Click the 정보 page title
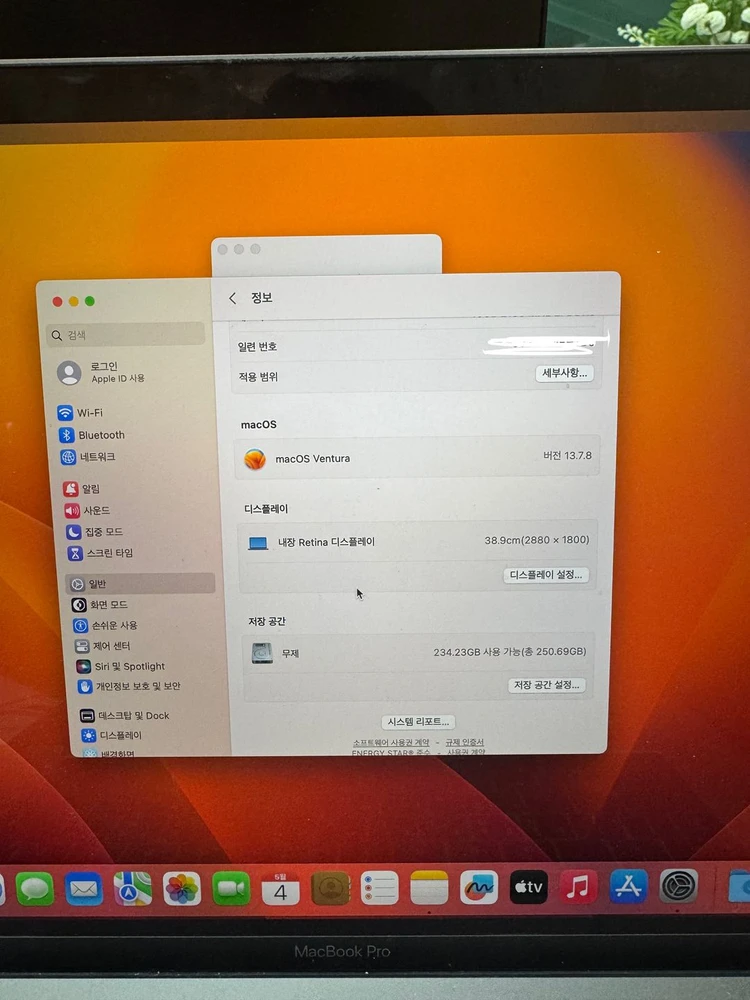This screenshot has width=750, height=1000. click(x=261, y=298)
